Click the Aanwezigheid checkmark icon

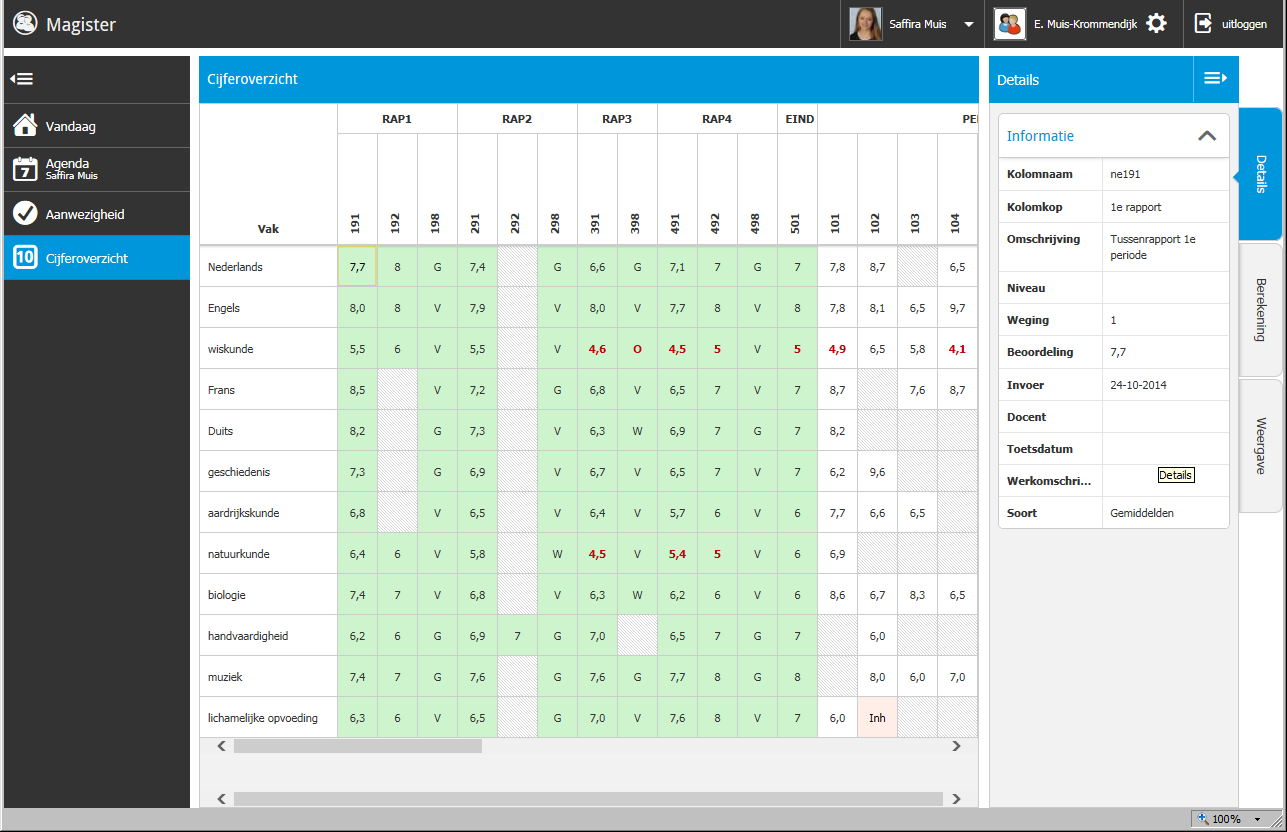25,214
